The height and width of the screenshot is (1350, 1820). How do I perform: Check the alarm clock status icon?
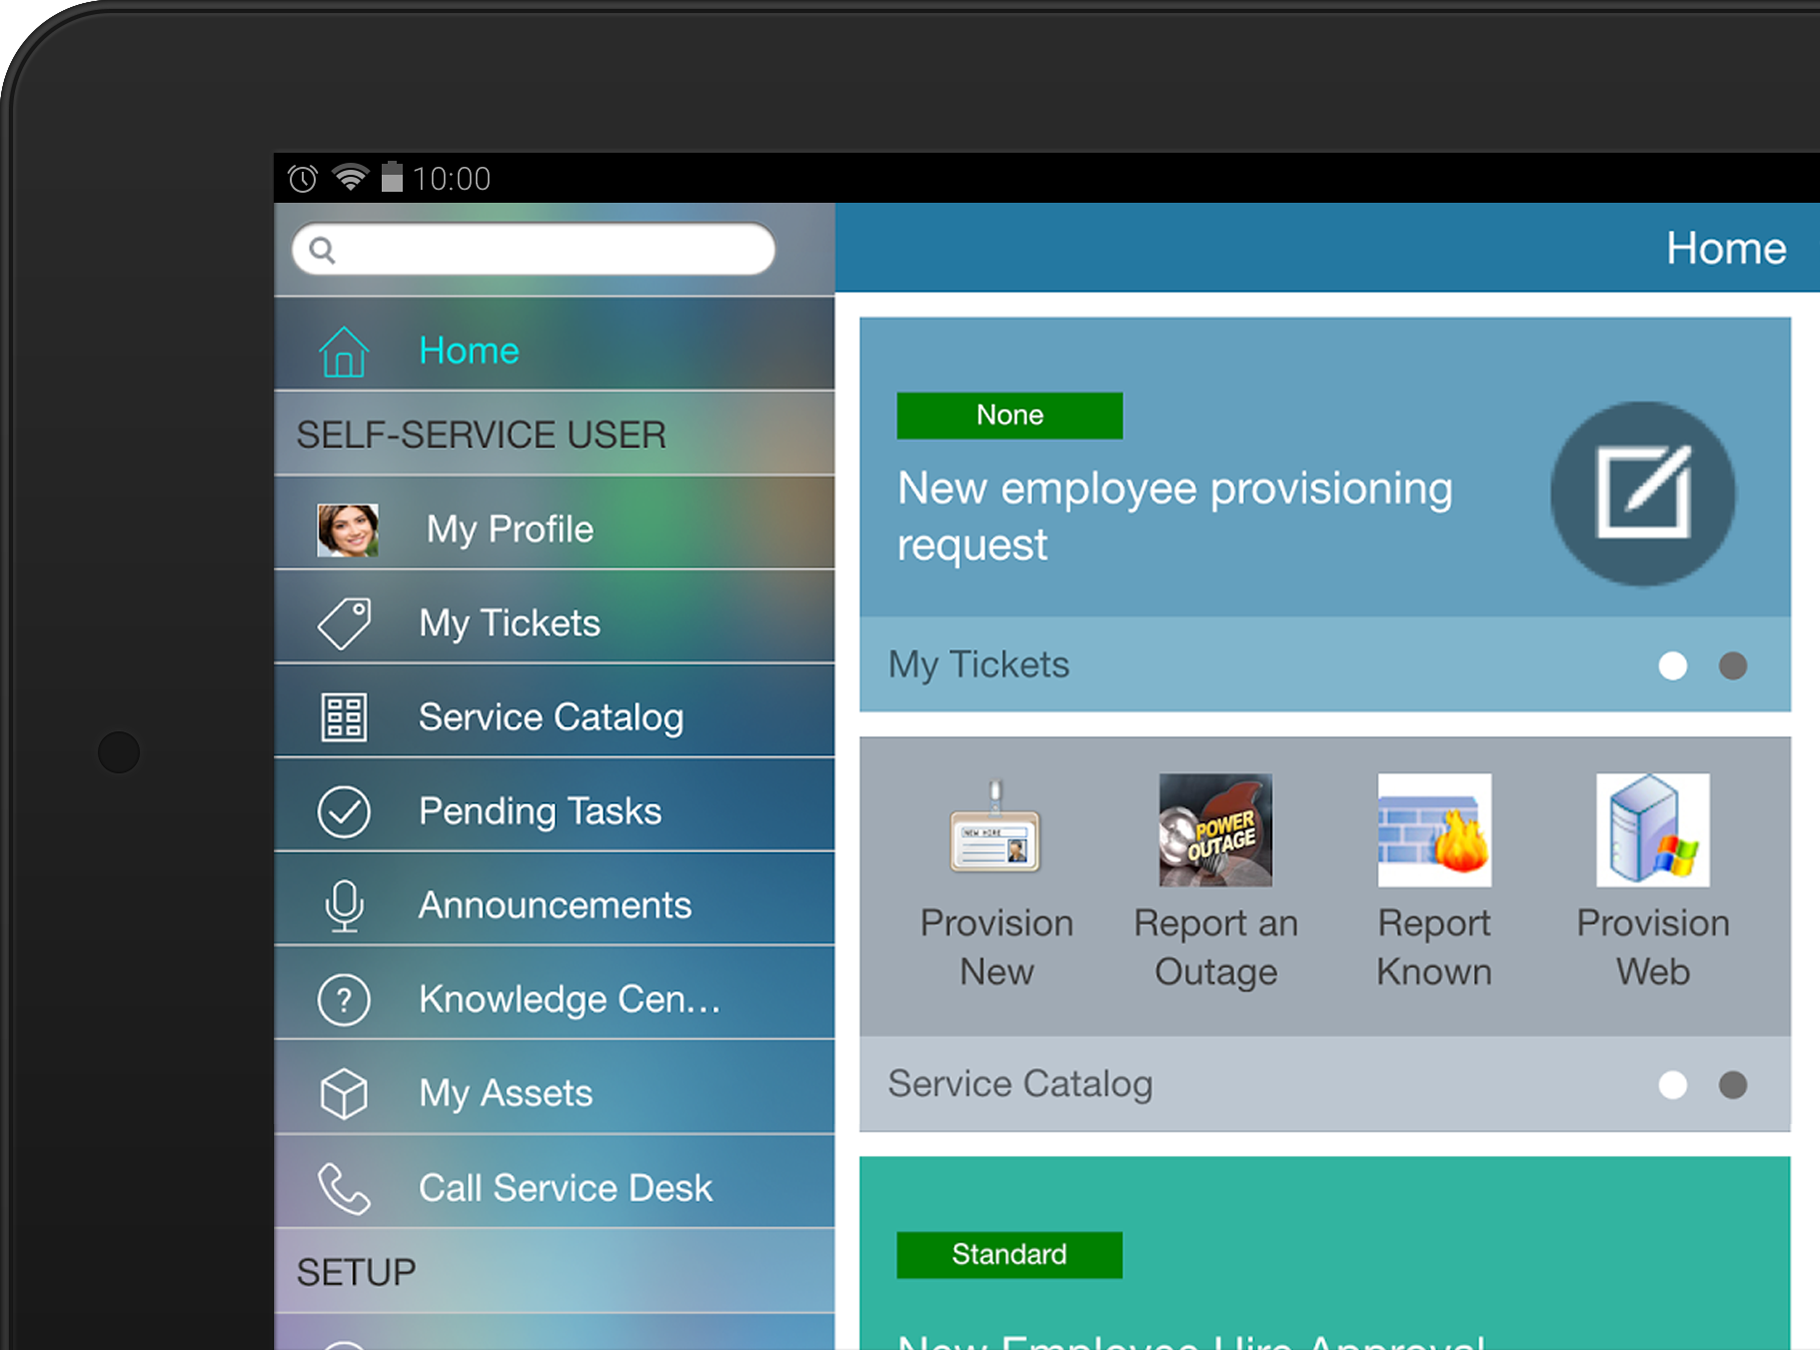(x=302, y=178)
